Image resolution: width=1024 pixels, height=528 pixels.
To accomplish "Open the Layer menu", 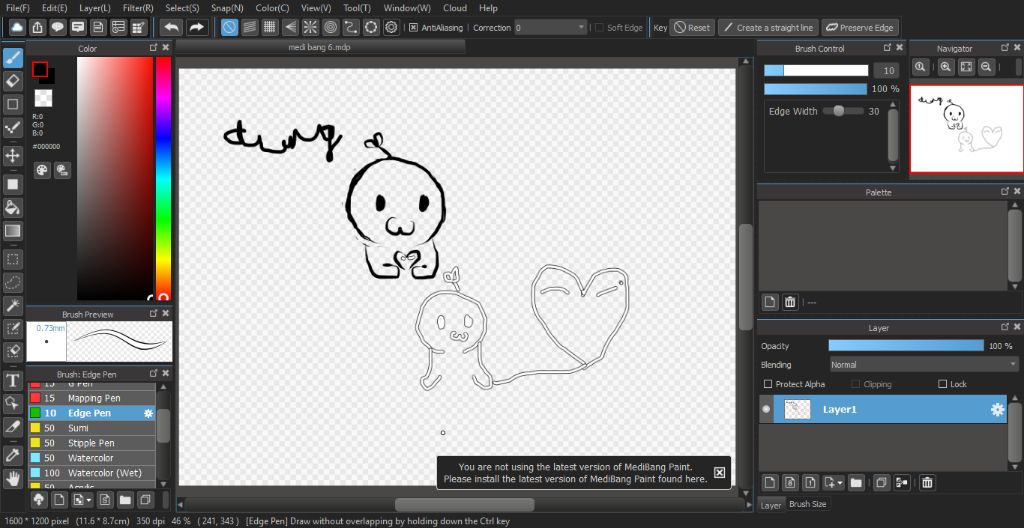I will tap(95, 8).
